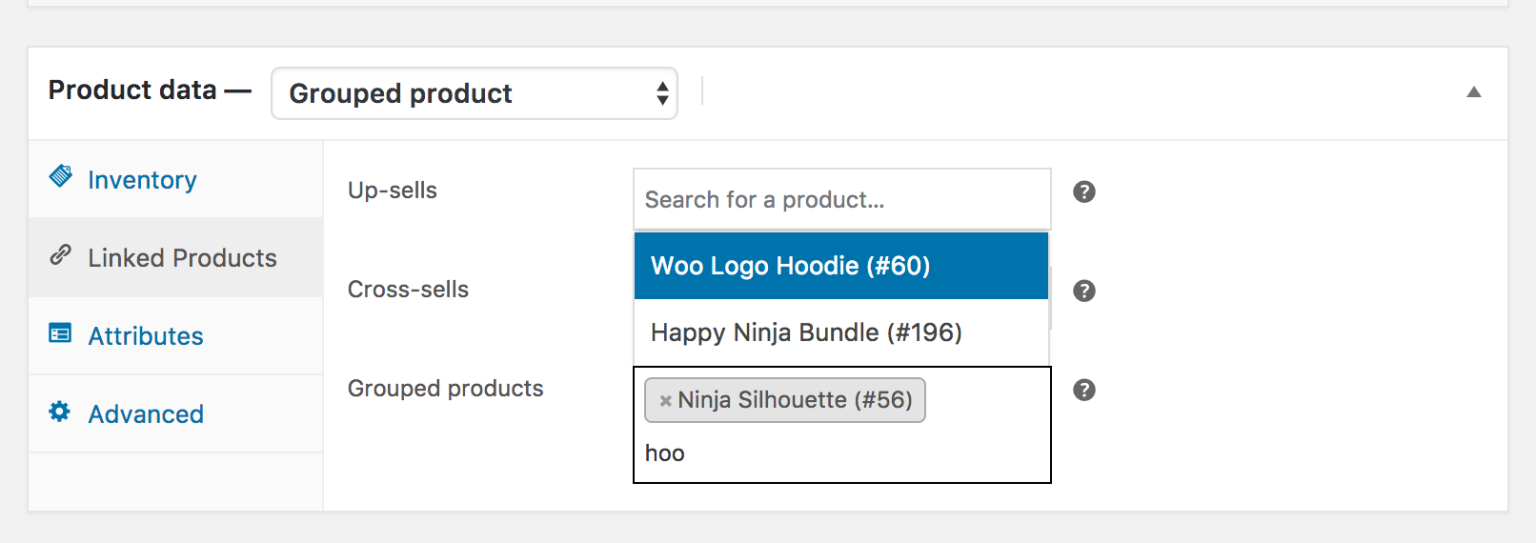
Task: Go to the Attributes tab
Action: click(x=145, y=336)
